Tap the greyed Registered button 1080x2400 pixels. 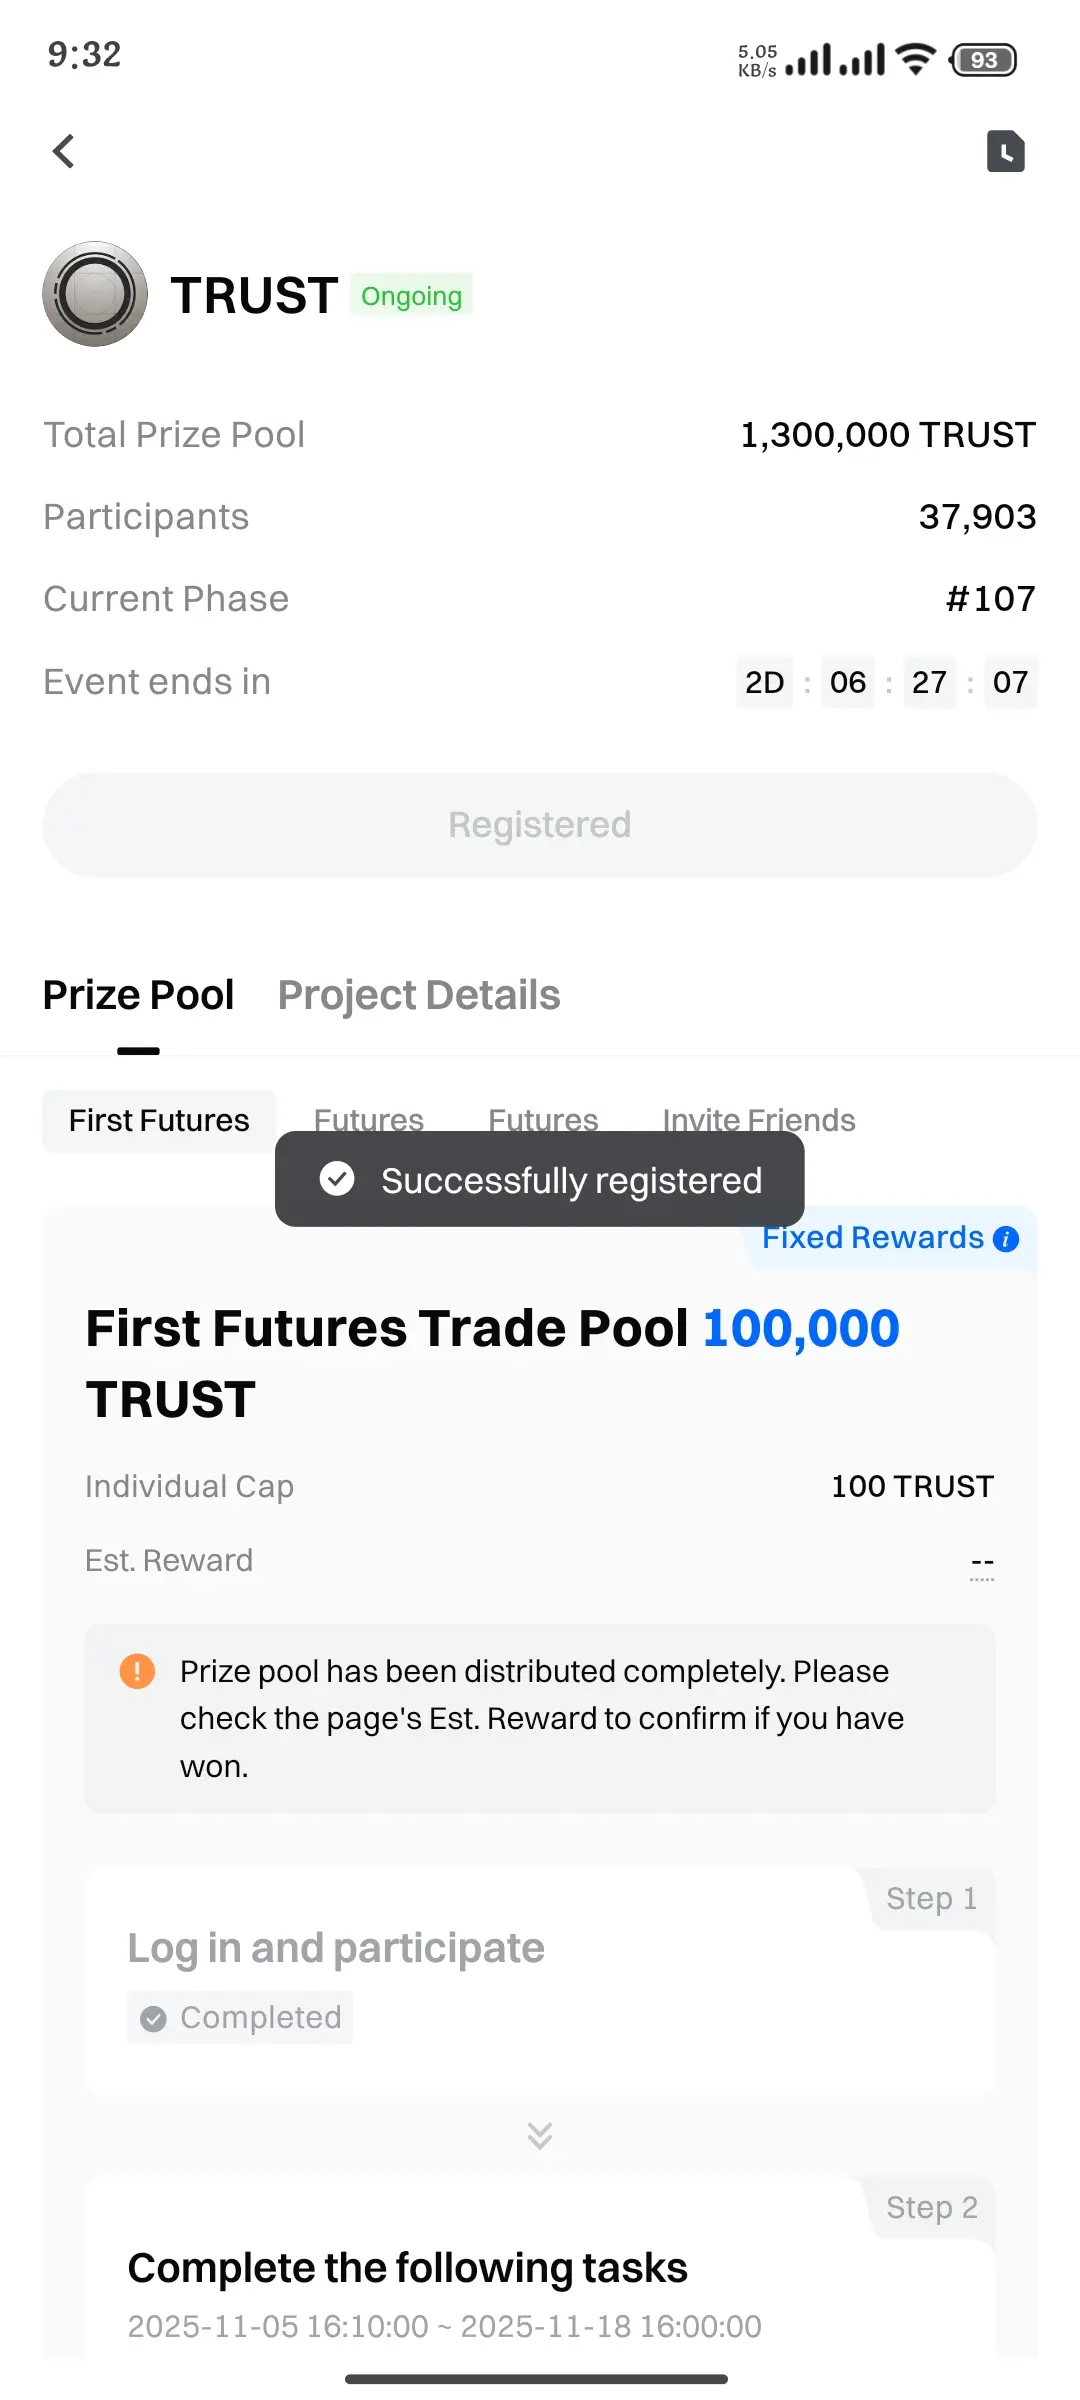click(540, 825)
